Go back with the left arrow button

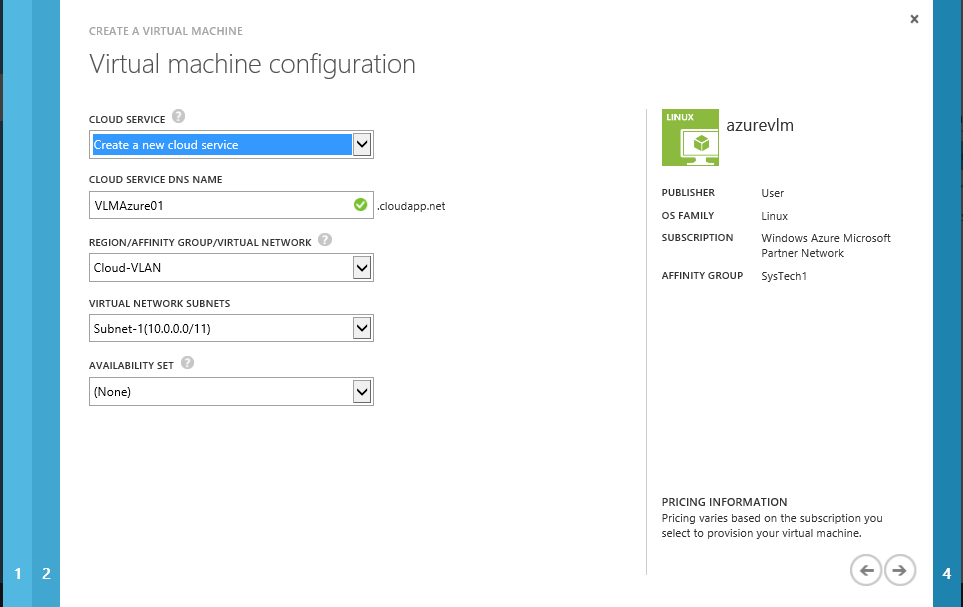click(866, 570)
